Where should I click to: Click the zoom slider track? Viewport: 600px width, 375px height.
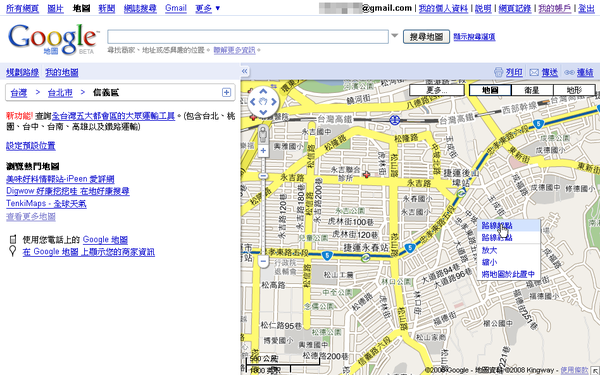click(x=263, y=214)
